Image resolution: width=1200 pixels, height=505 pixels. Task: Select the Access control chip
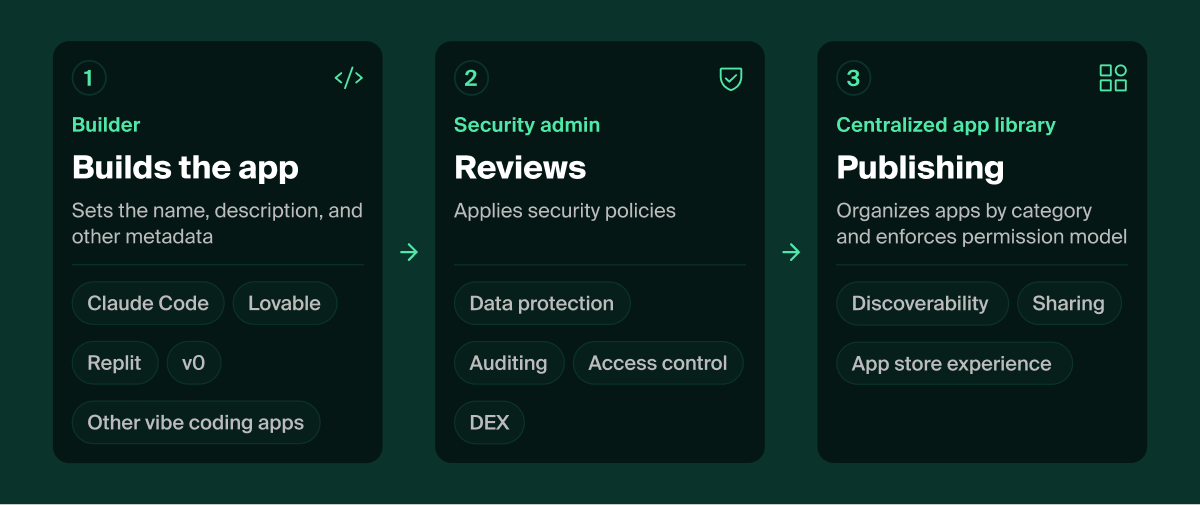click(x=658, y=363)
